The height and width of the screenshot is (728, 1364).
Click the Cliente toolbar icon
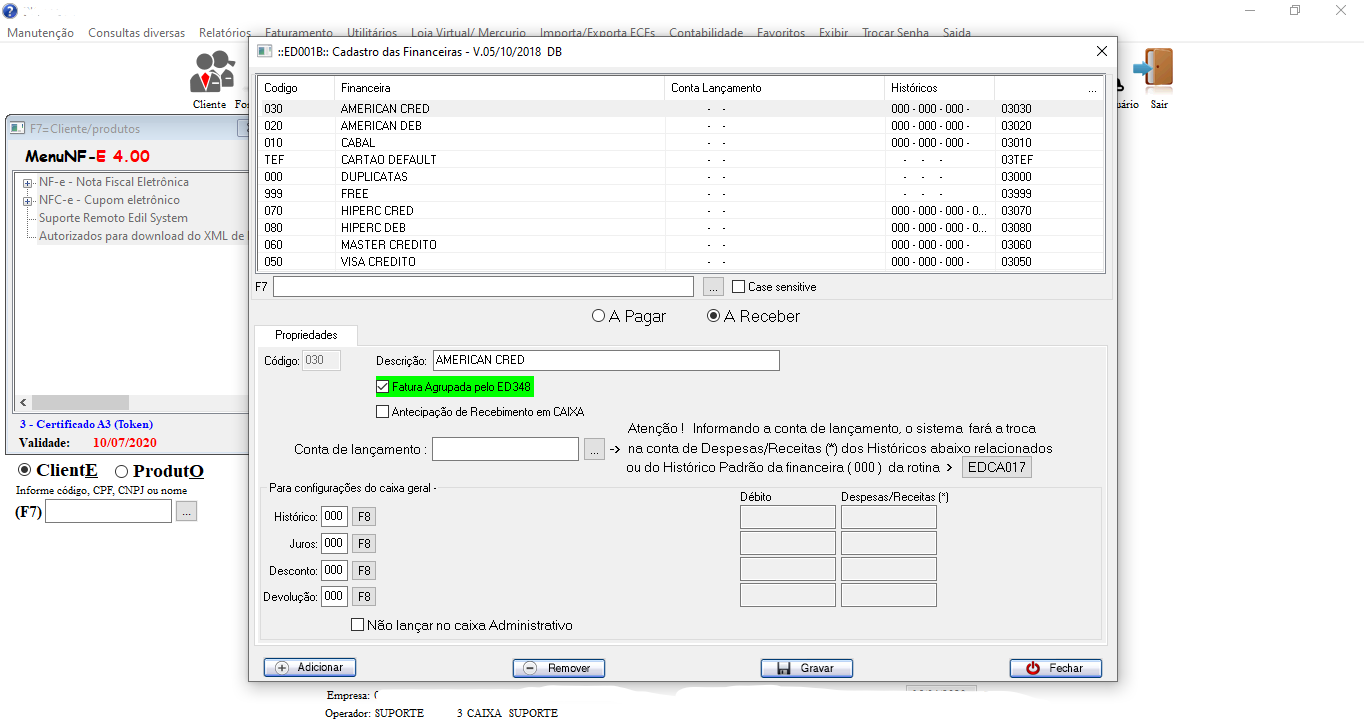pos(210,77)
